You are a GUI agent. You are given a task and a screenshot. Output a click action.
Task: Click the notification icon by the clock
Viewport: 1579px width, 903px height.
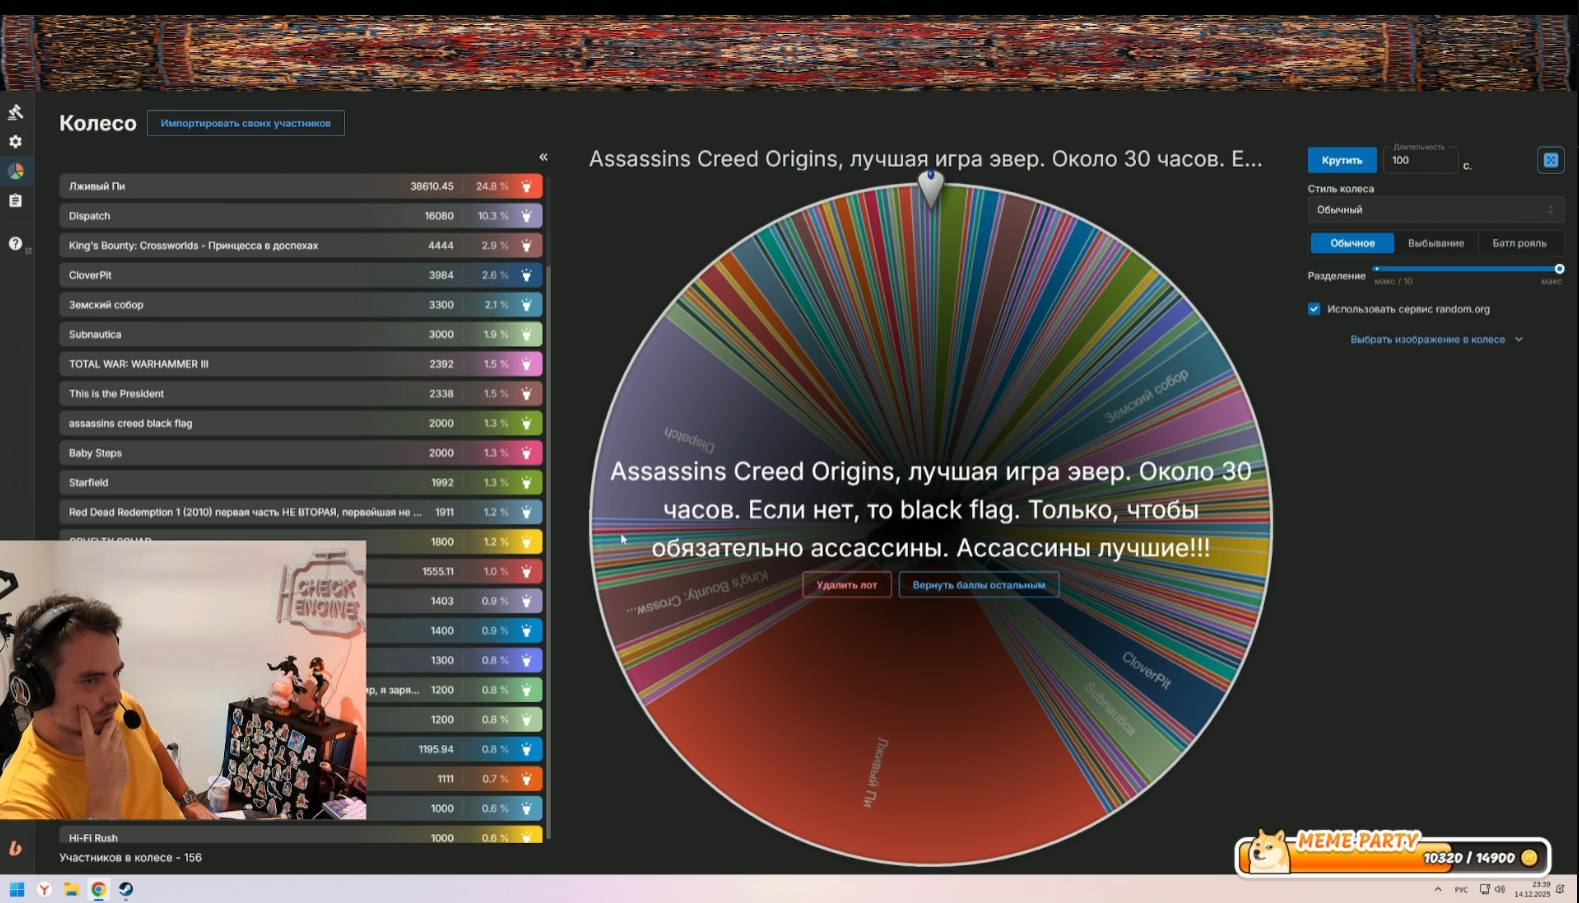(1560, 889)
